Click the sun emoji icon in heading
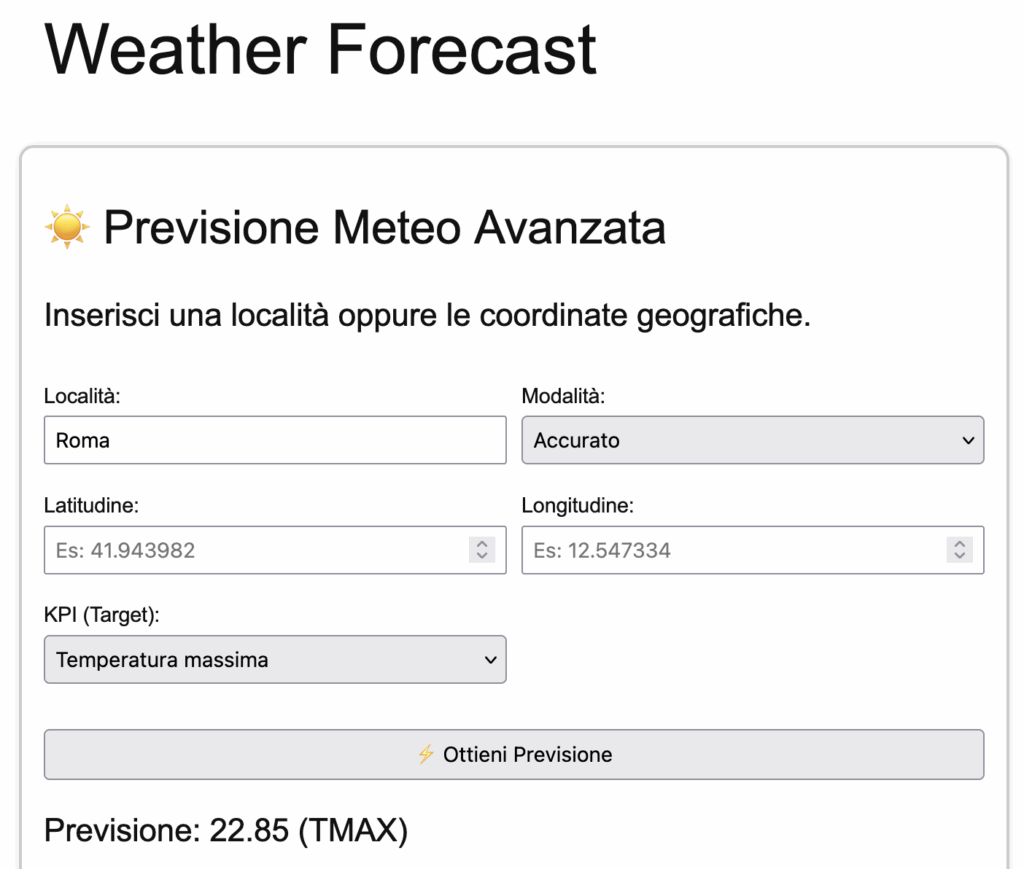The image size is (1024, 869). (67, 227)
